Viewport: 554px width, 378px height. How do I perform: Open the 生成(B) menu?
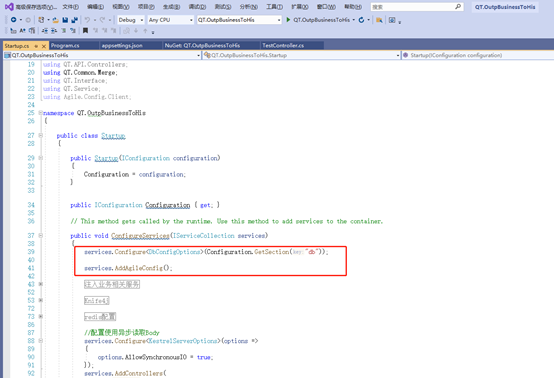click(x=172, y=7)
